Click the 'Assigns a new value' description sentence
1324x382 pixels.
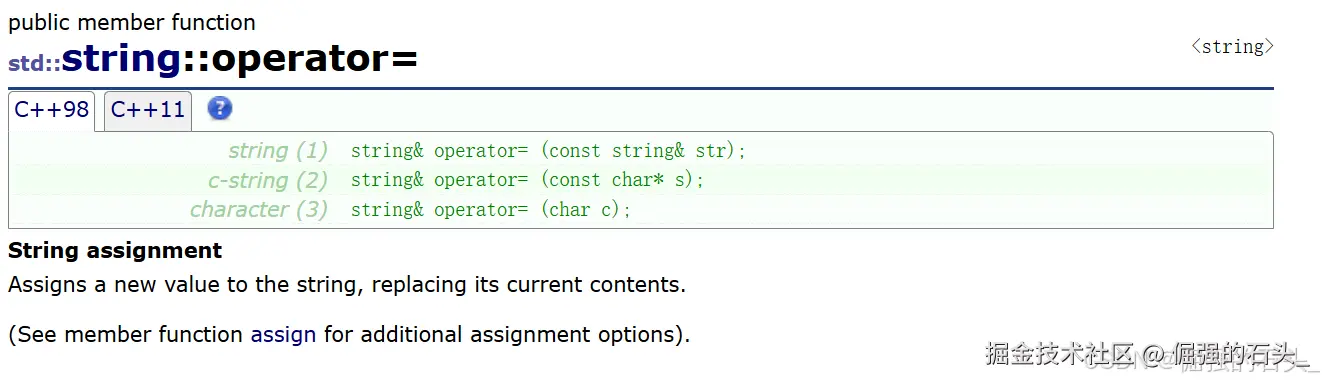click(x=347, y=284)
